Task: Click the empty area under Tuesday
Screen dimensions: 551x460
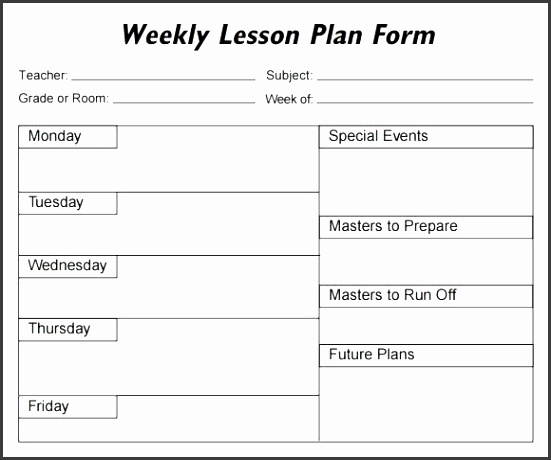Action: 169,235
